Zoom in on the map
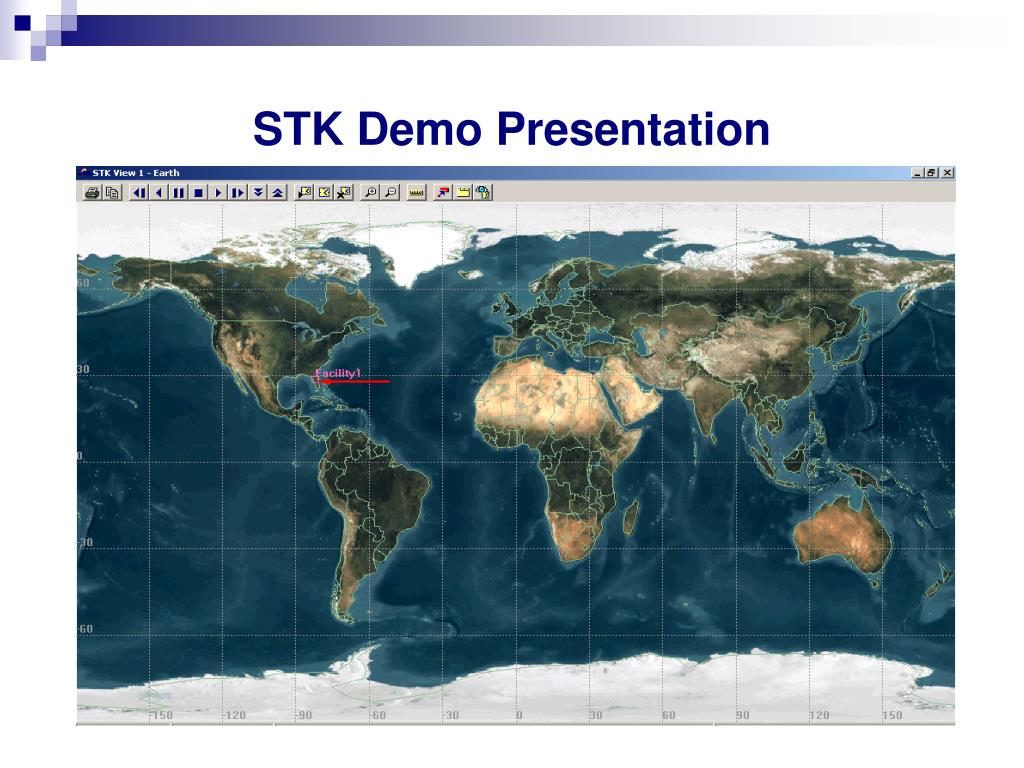Screen dimensions: 1024x768 [x=370, y=193]
